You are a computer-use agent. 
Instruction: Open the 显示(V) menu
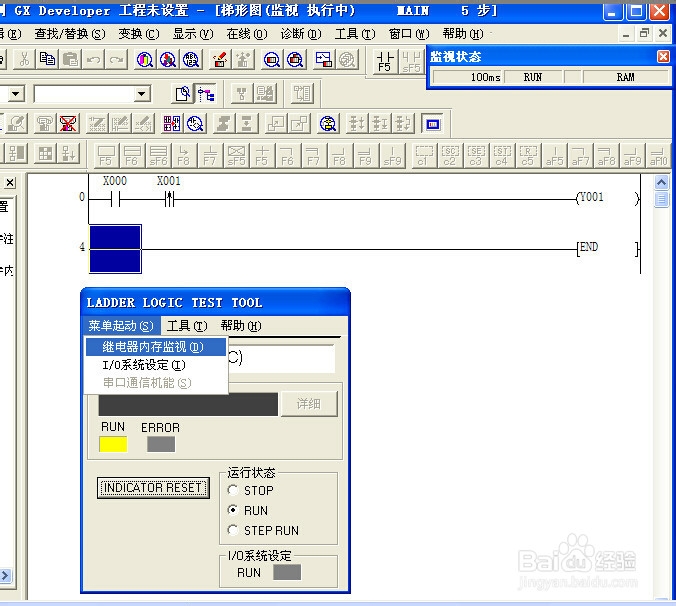193,34
